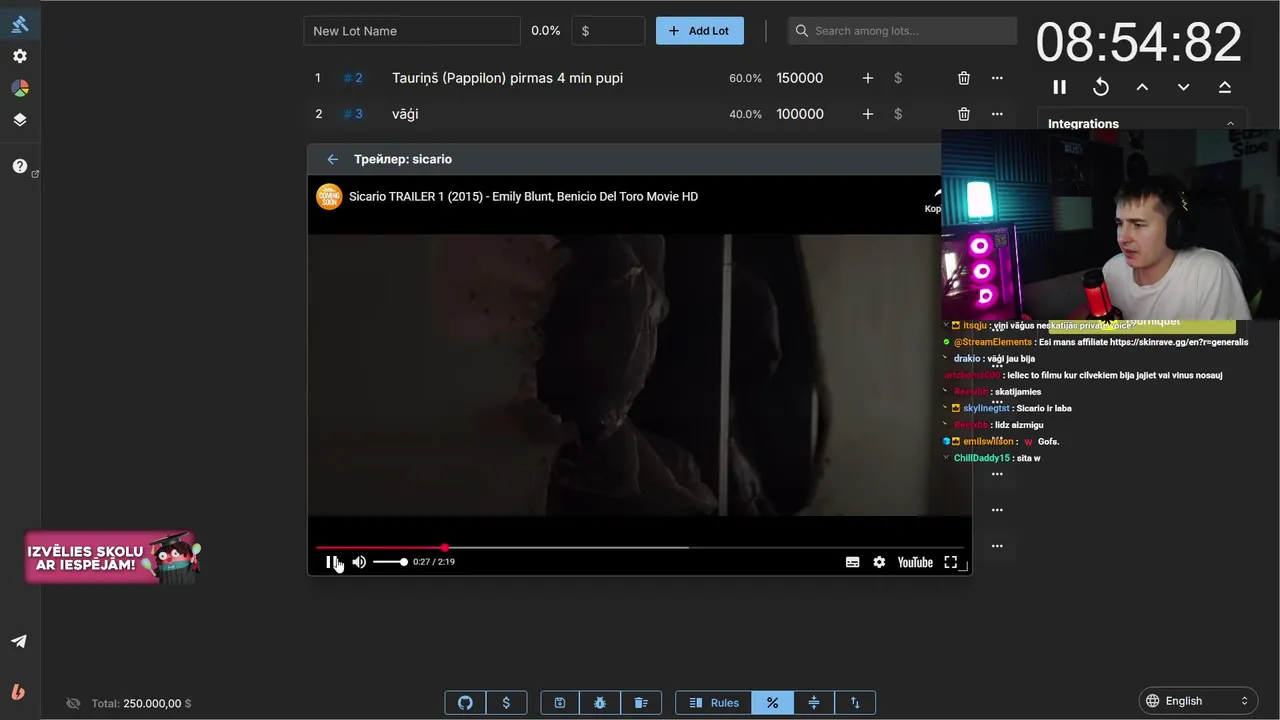Click the clear all lots trash icon
Image resolution: width=1280 pixels, height=720 pixels.
pos(641,703)
